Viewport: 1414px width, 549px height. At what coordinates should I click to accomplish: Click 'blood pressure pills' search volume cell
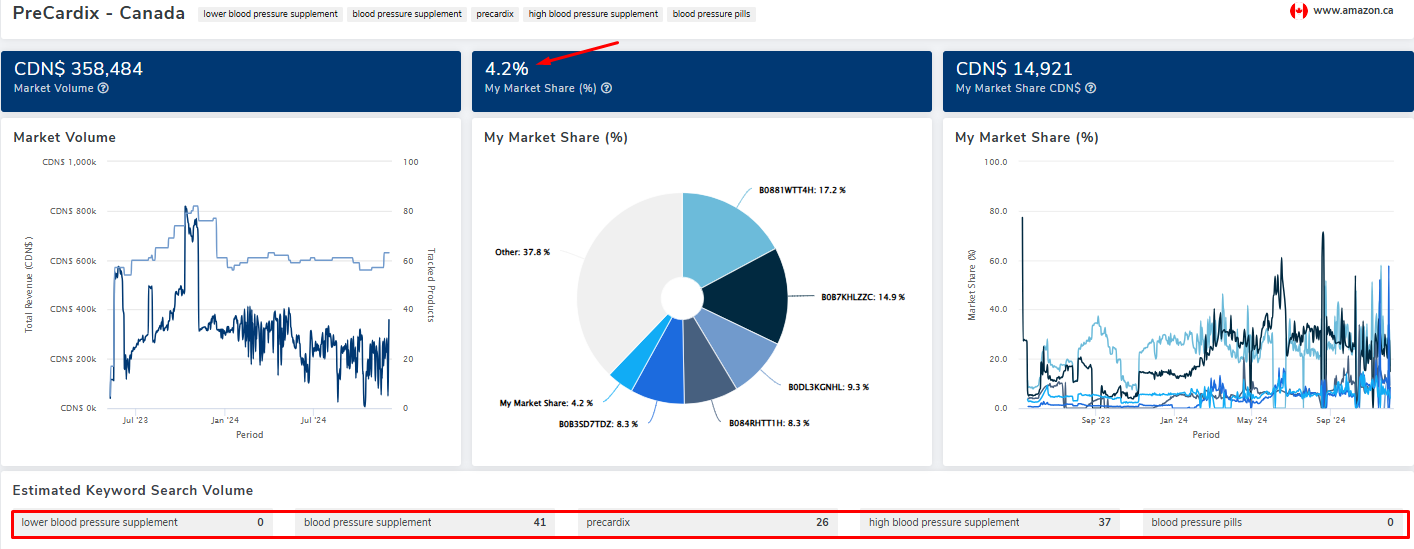pos(1272,522)
